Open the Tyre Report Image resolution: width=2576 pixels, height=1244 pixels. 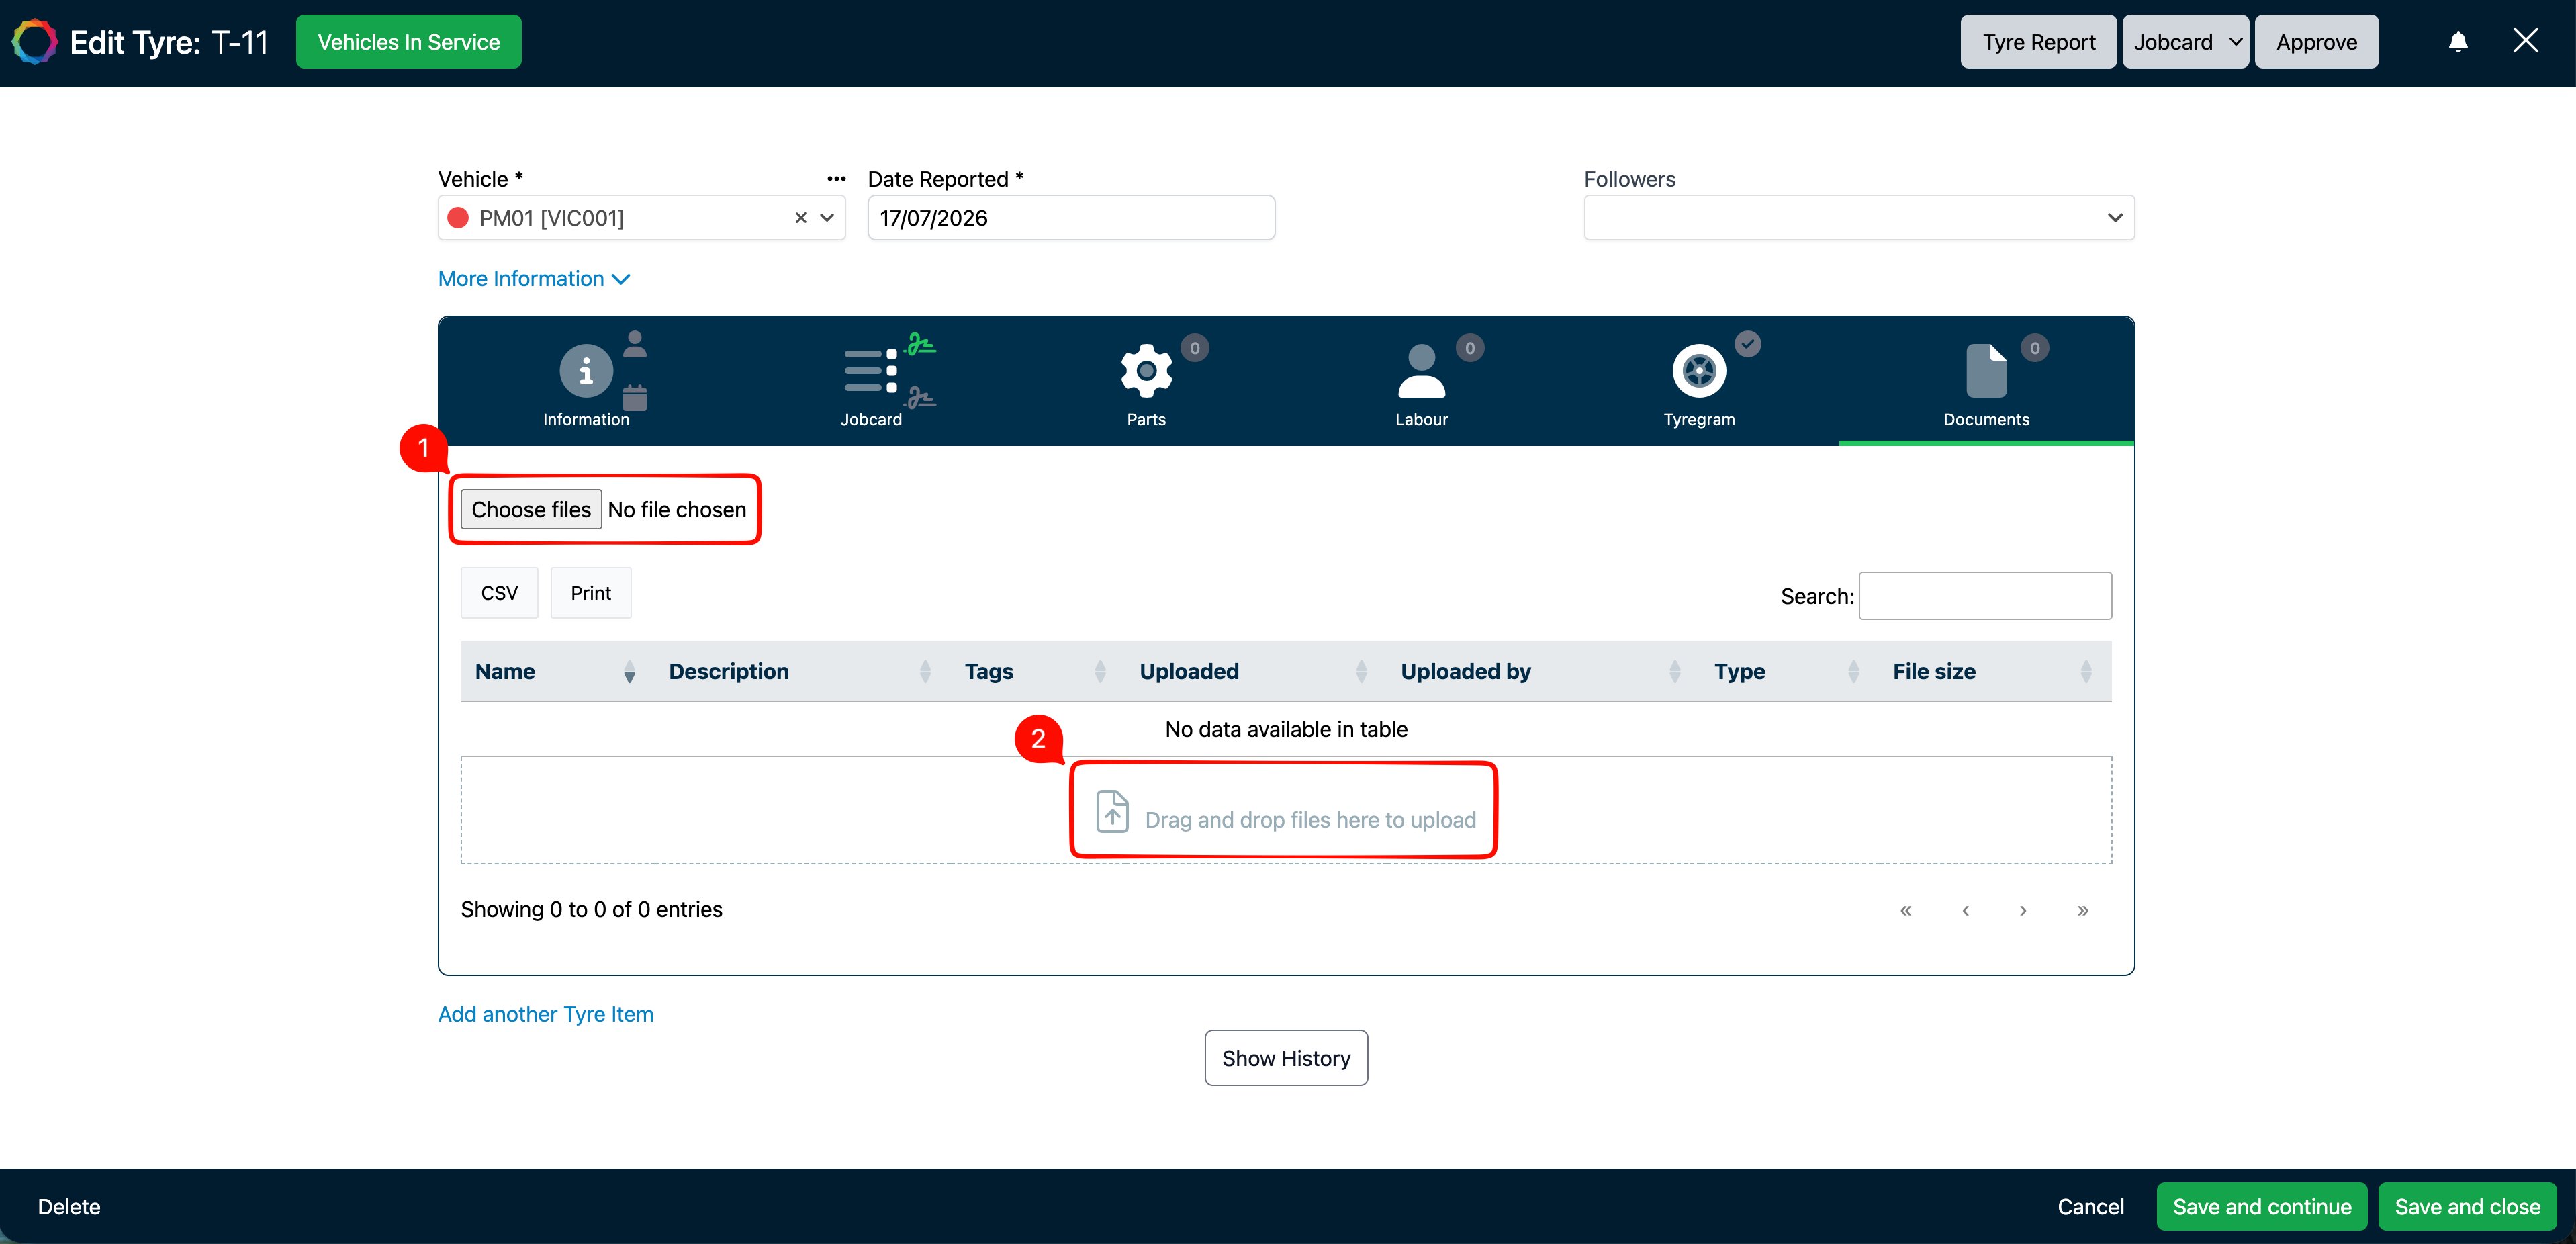click(2038, 42)
